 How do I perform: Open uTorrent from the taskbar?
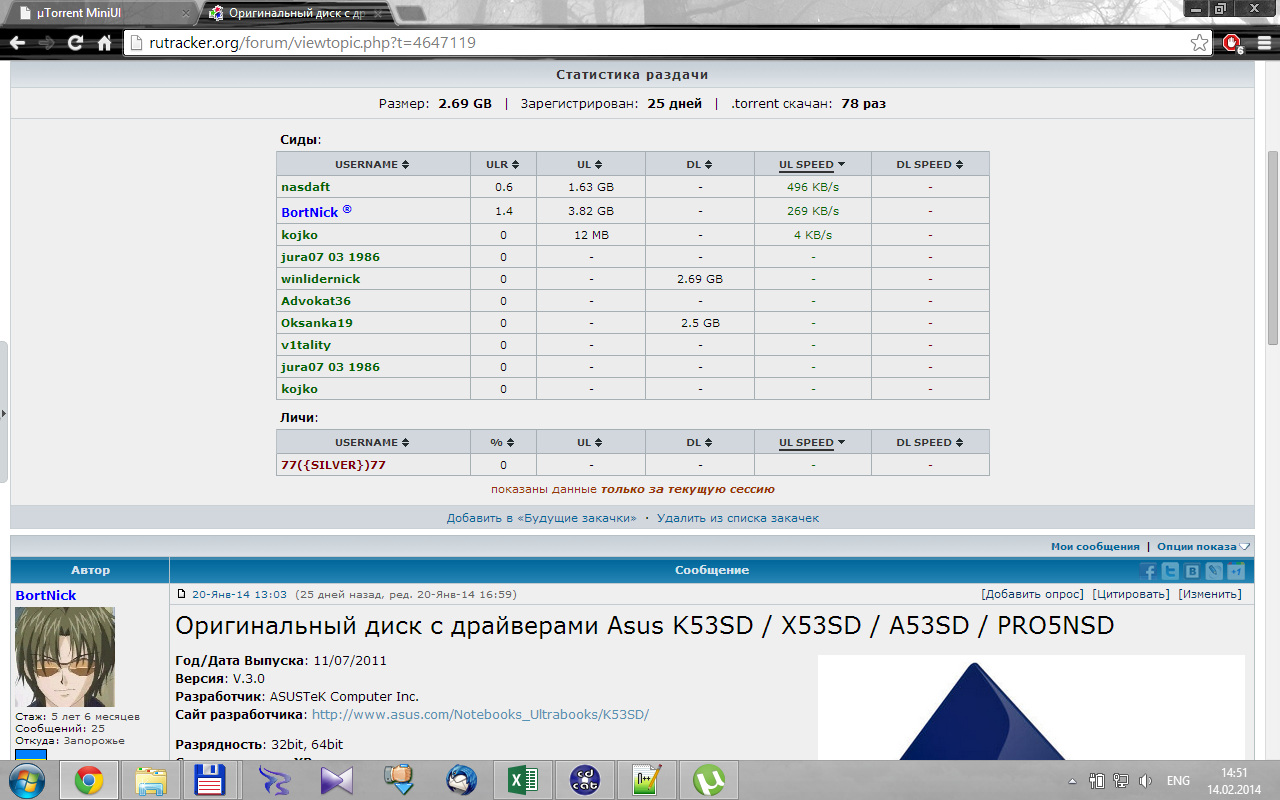point(710,780)
